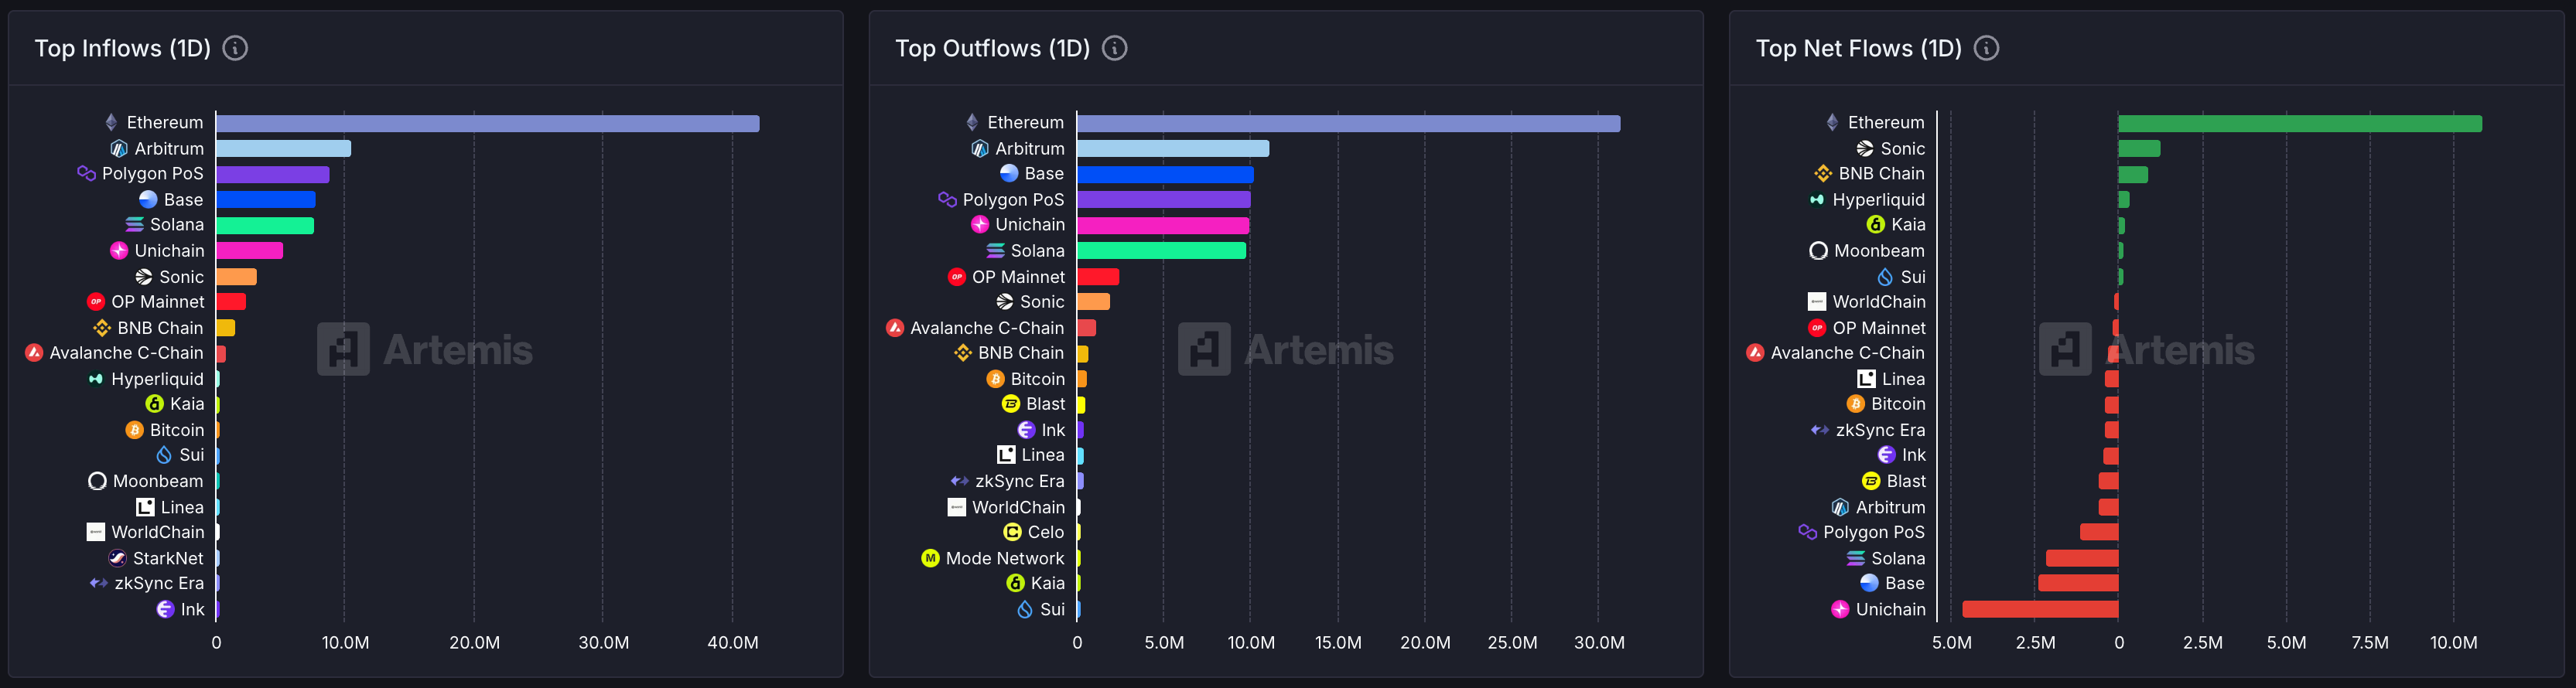The width and height of the screenshot is (2576, 688).
Task: Click the Arbitrum label in Top Net Flows
Action: click(x=1890, y=507)
